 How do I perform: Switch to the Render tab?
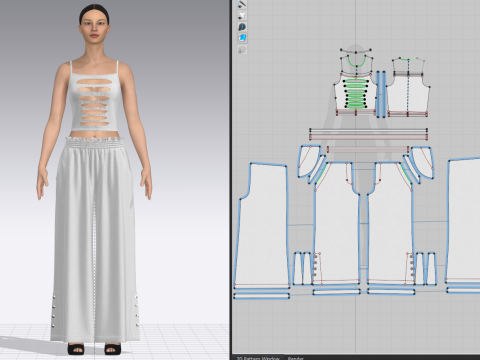tap(296, 358)
